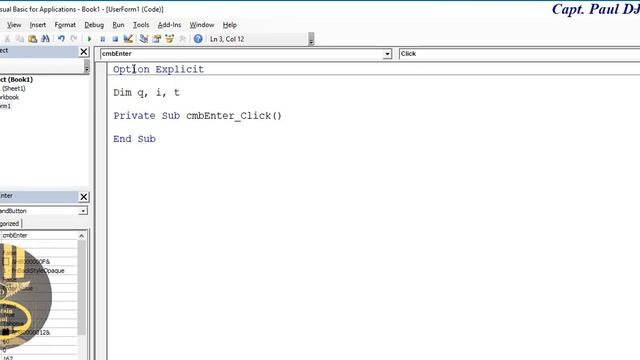This screenshot has height=360, width=640.
Task: Click the 'End Sub' line
Action: tap(134, 139)
